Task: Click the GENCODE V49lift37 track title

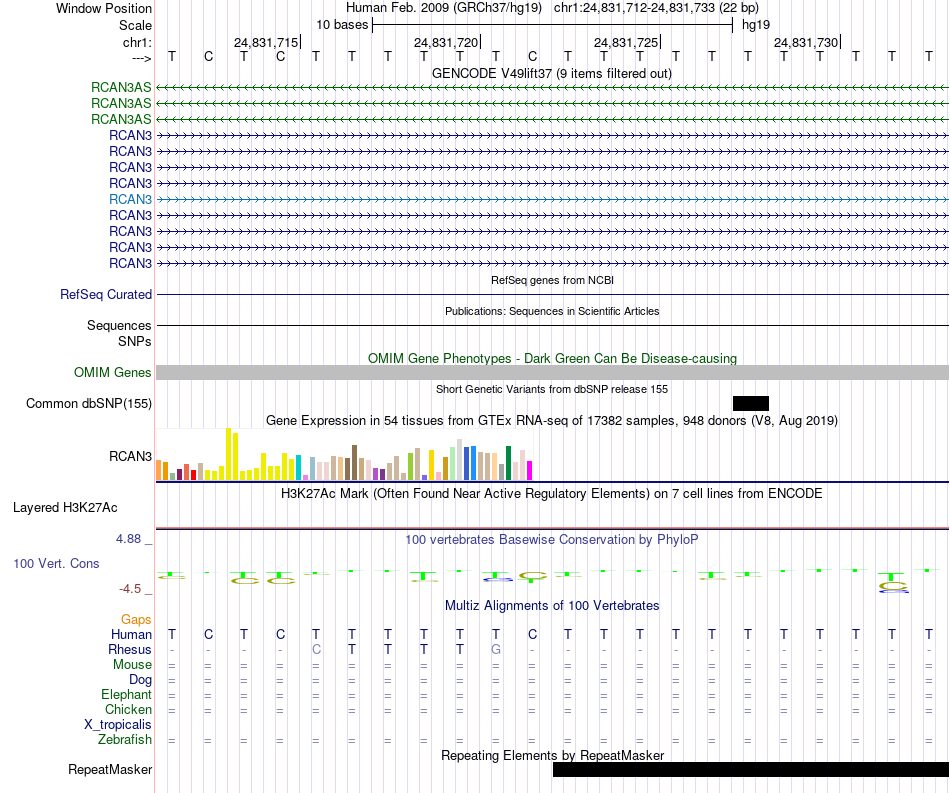Action: (x=552, y=73)
